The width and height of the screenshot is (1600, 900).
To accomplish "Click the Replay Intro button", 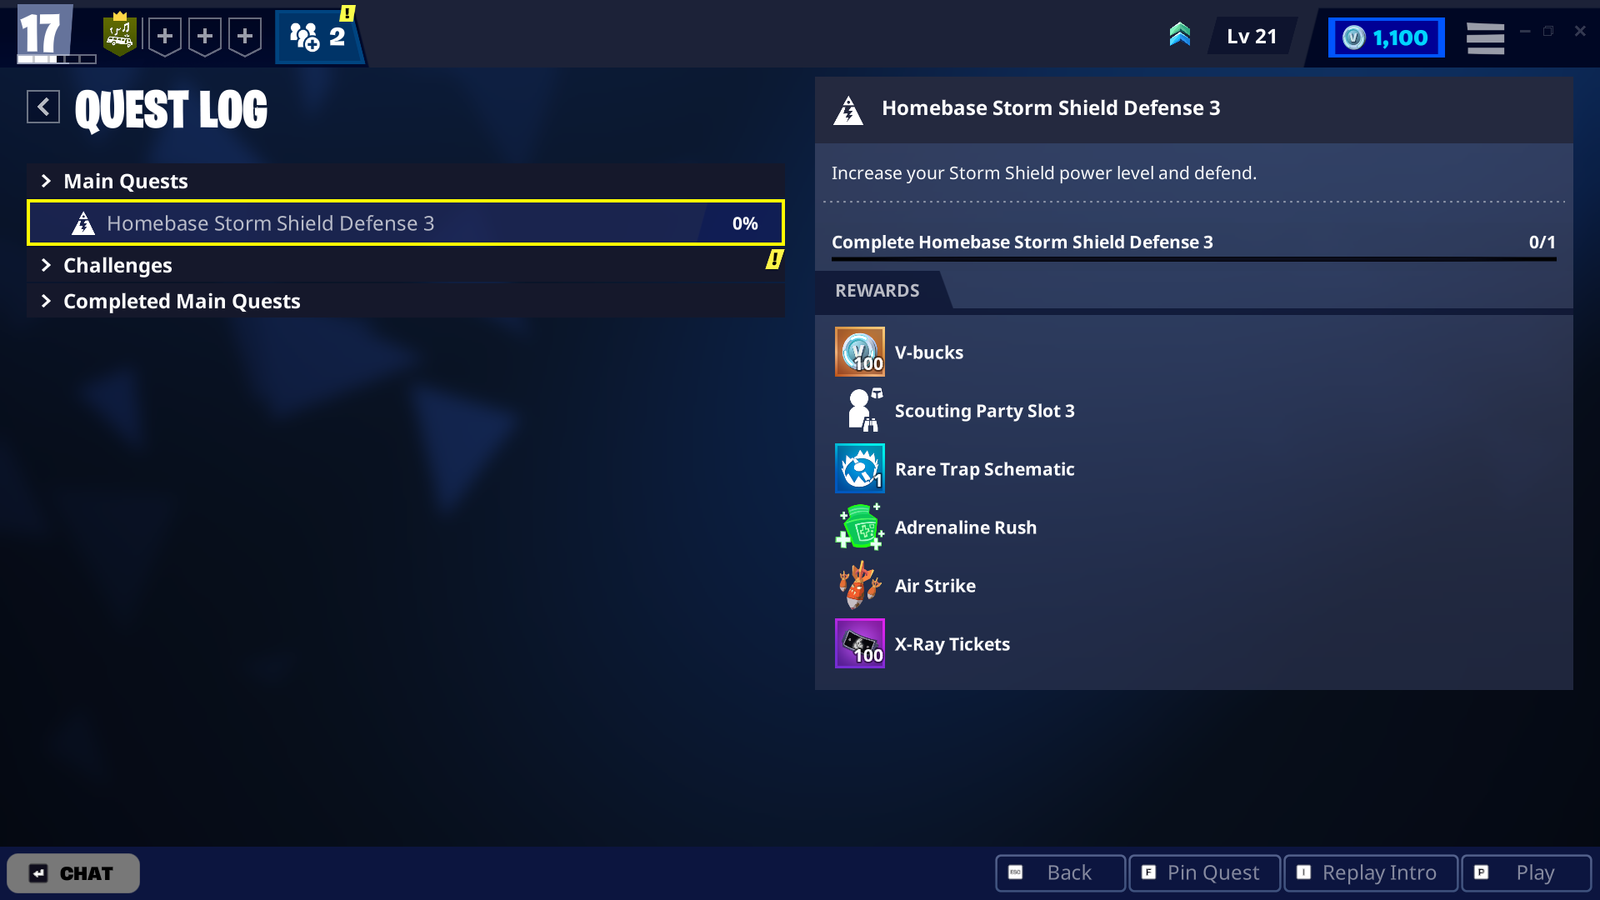I will 1369,873.
